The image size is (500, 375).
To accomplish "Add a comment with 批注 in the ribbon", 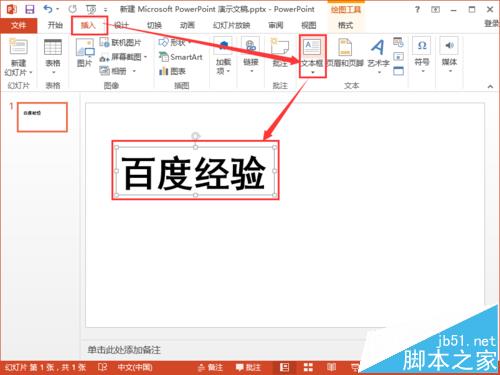I will 280,53.
